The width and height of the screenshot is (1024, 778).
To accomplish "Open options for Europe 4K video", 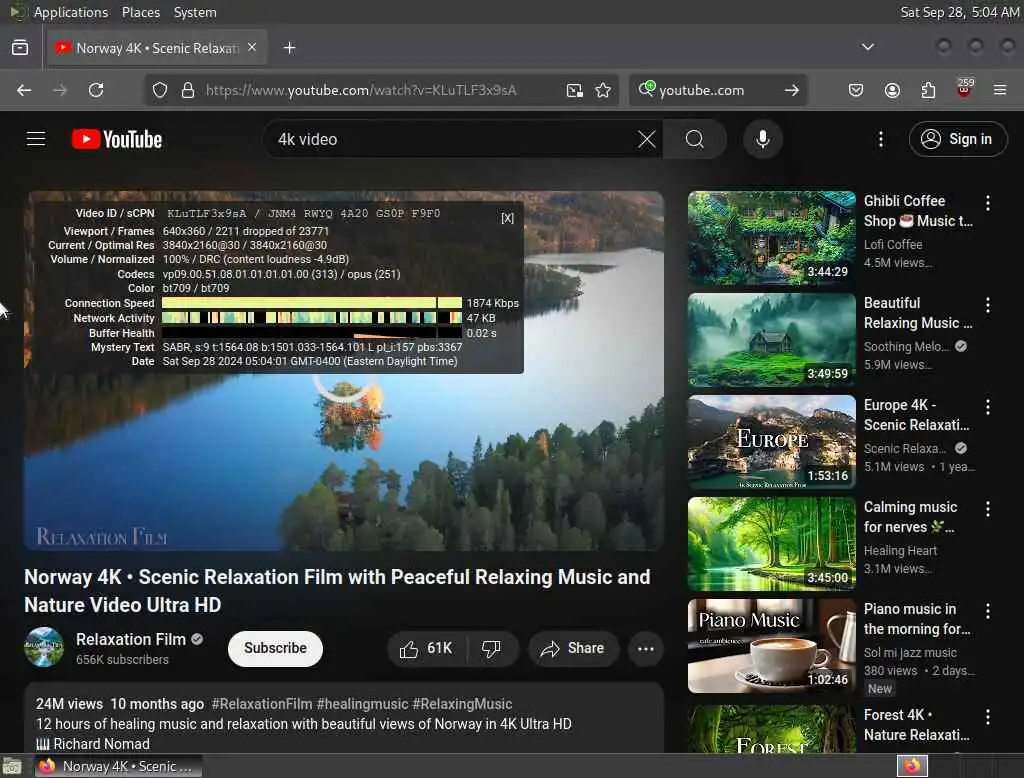I will click(x=988, y=407).
